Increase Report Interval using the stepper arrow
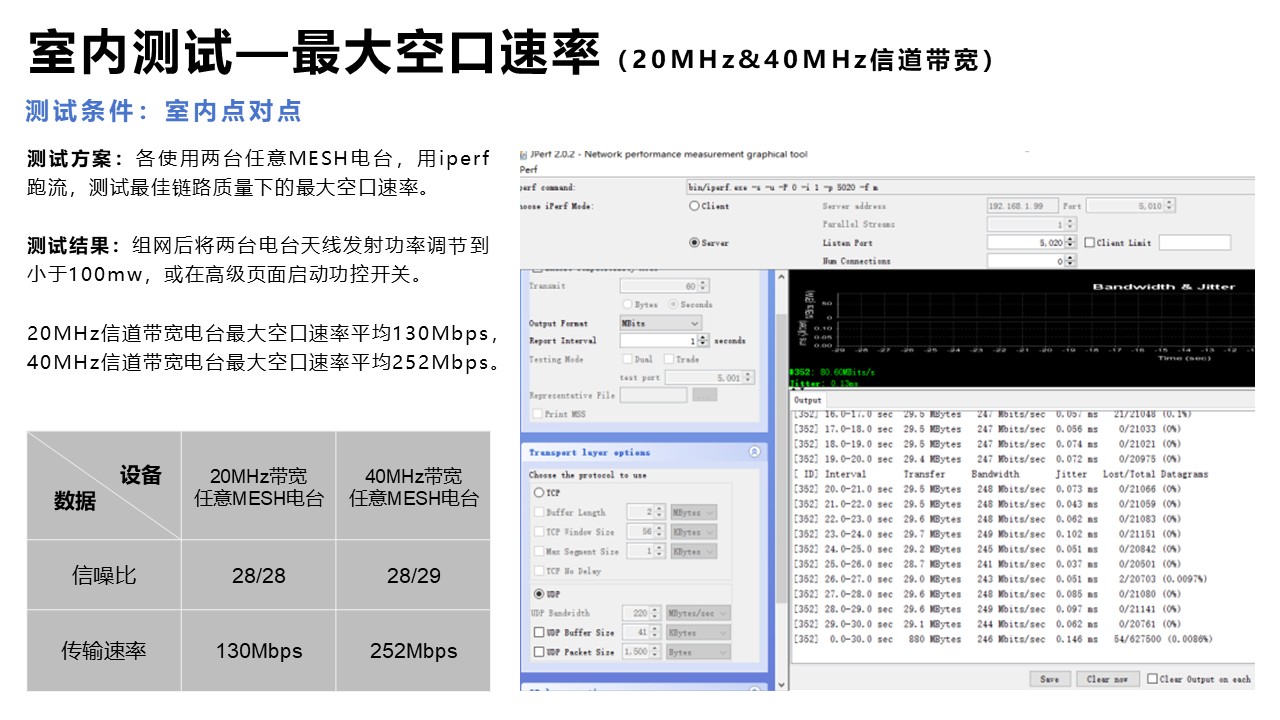 (703, 337)
